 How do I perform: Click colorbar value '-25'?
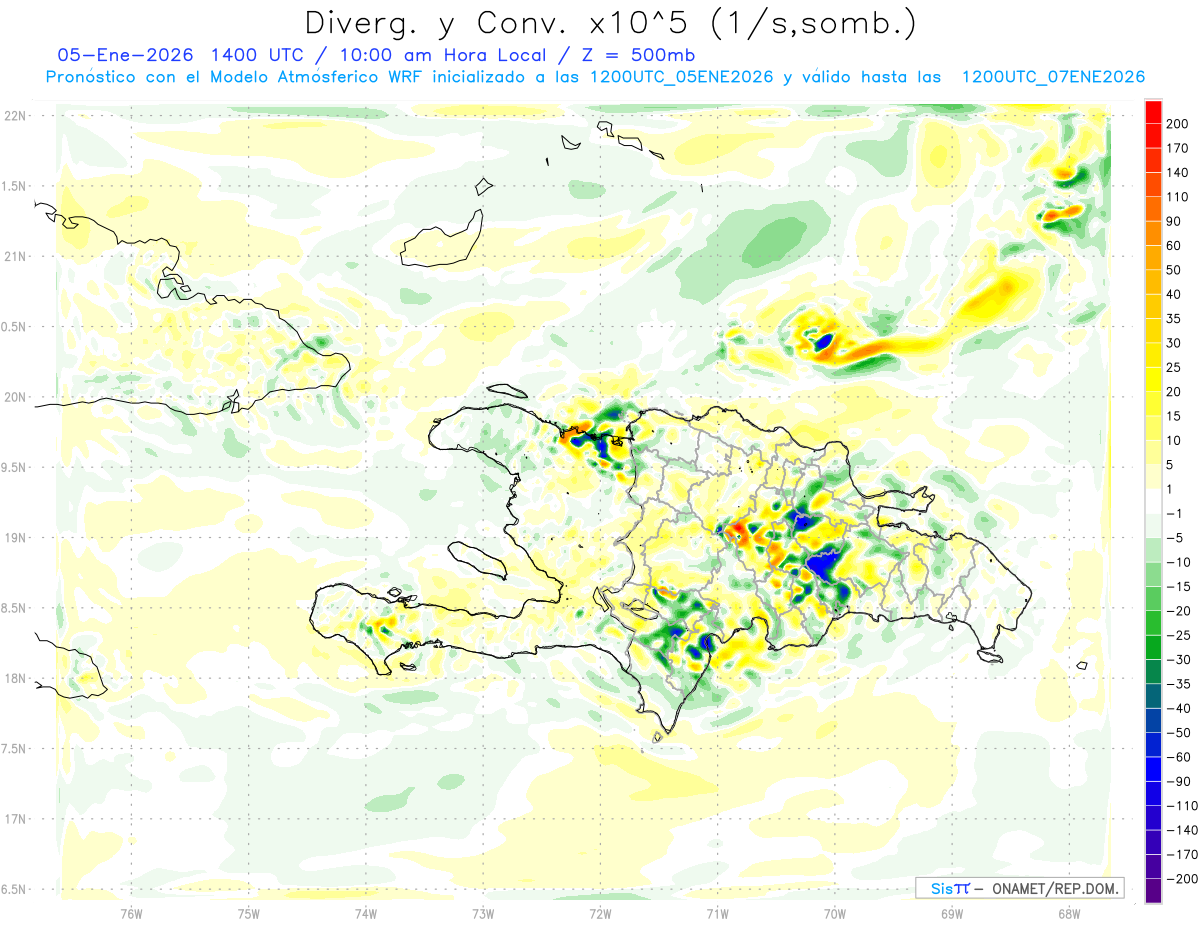pyautogui.click(x=1177, y=635)
